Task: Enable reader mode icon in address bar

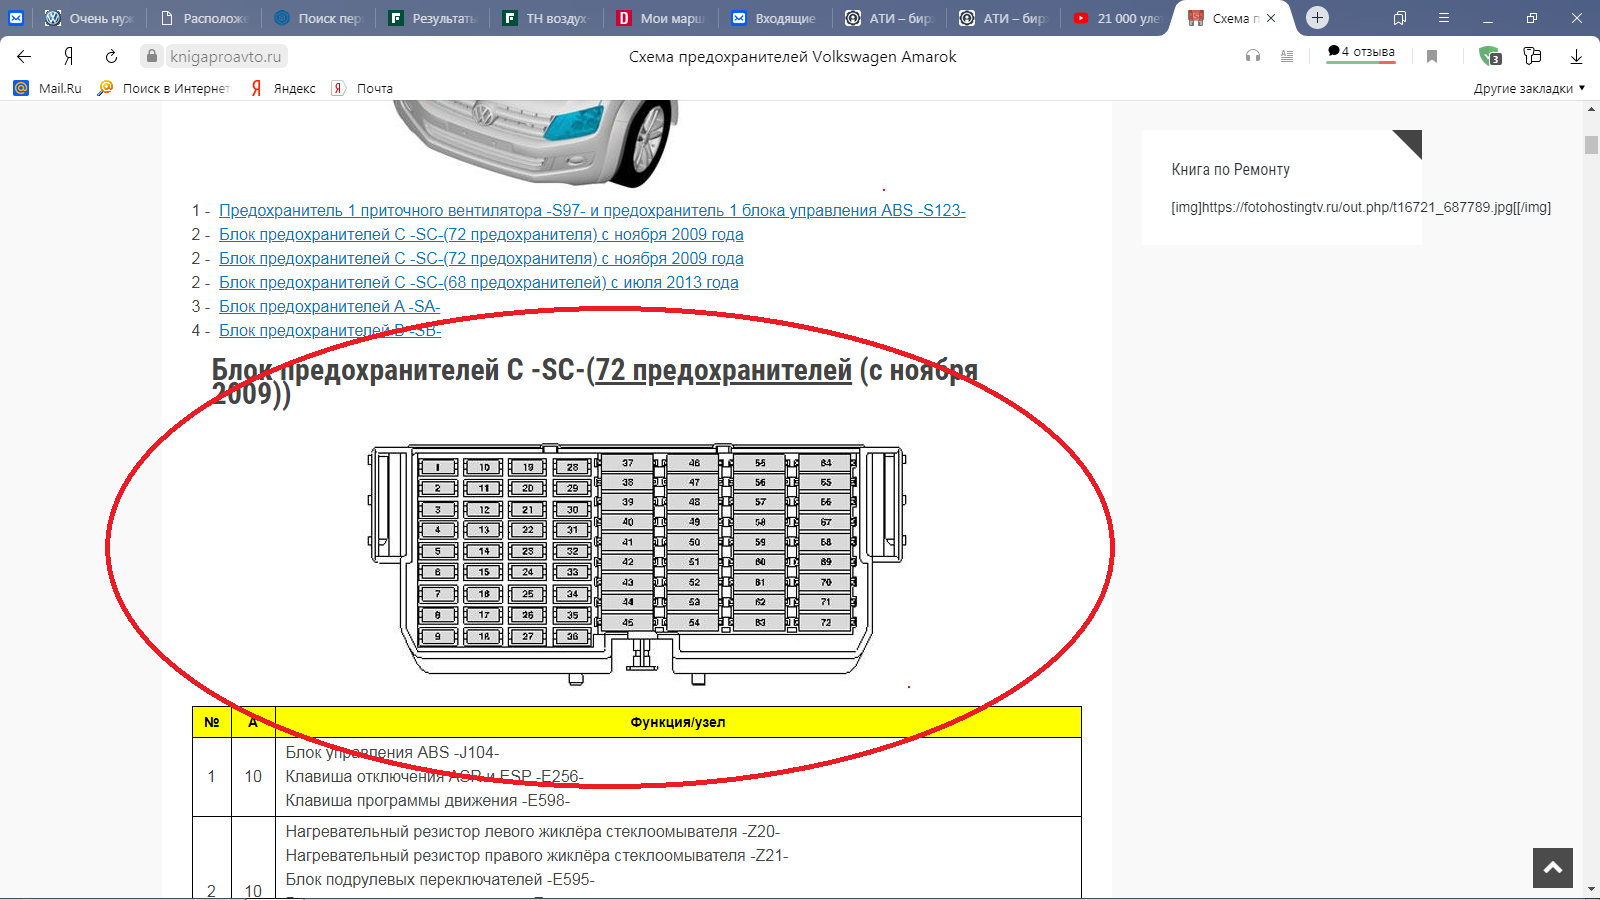Action: click(1287, 56)
